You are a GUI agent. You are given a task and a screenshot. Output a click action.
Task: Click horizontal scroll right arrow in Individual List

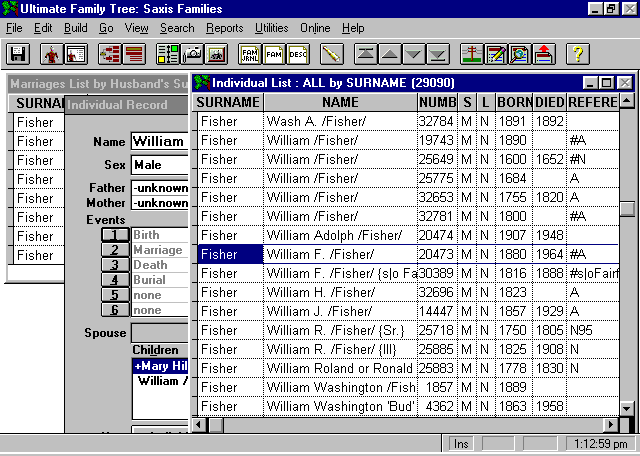point(611,425)
